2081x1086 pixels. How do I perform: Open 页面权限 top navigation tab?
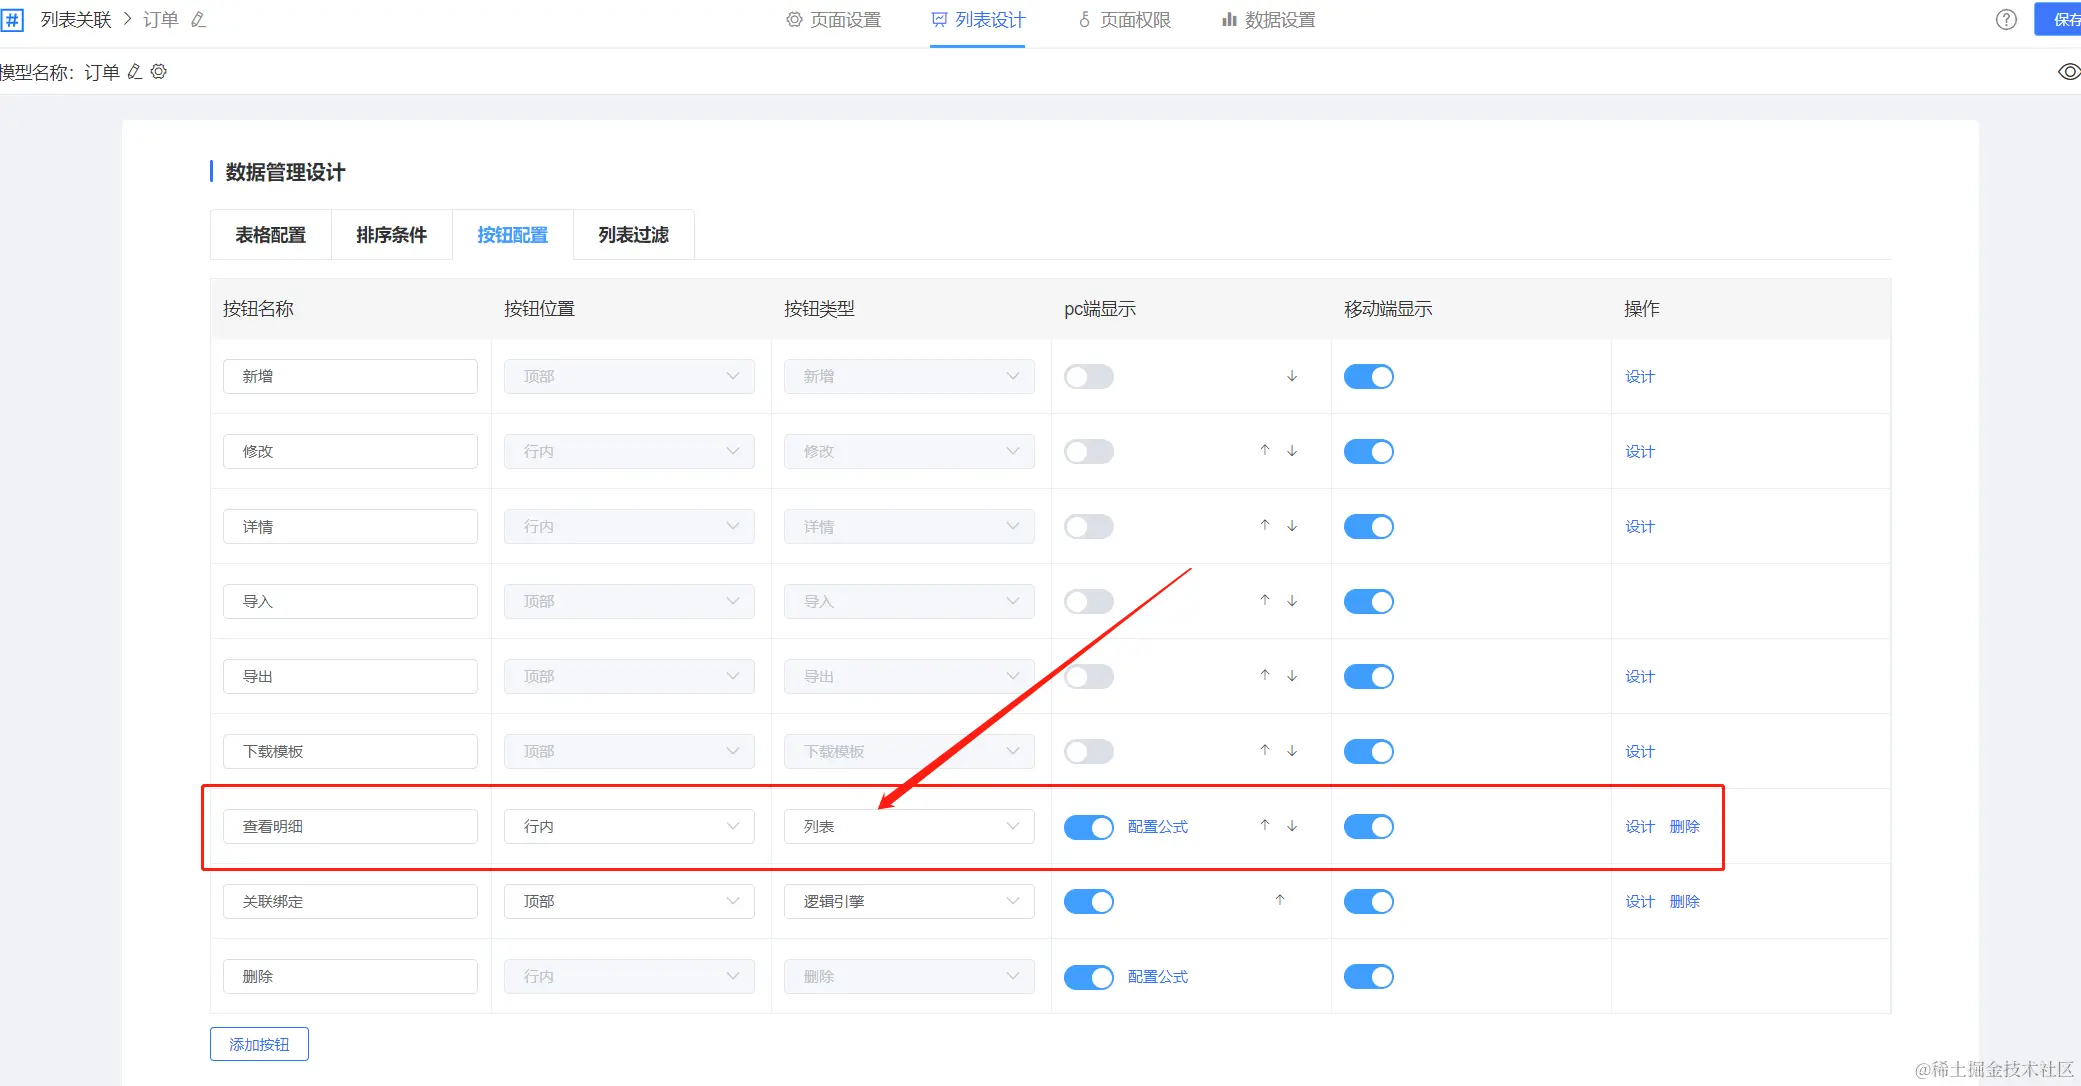click(1124, 20)
